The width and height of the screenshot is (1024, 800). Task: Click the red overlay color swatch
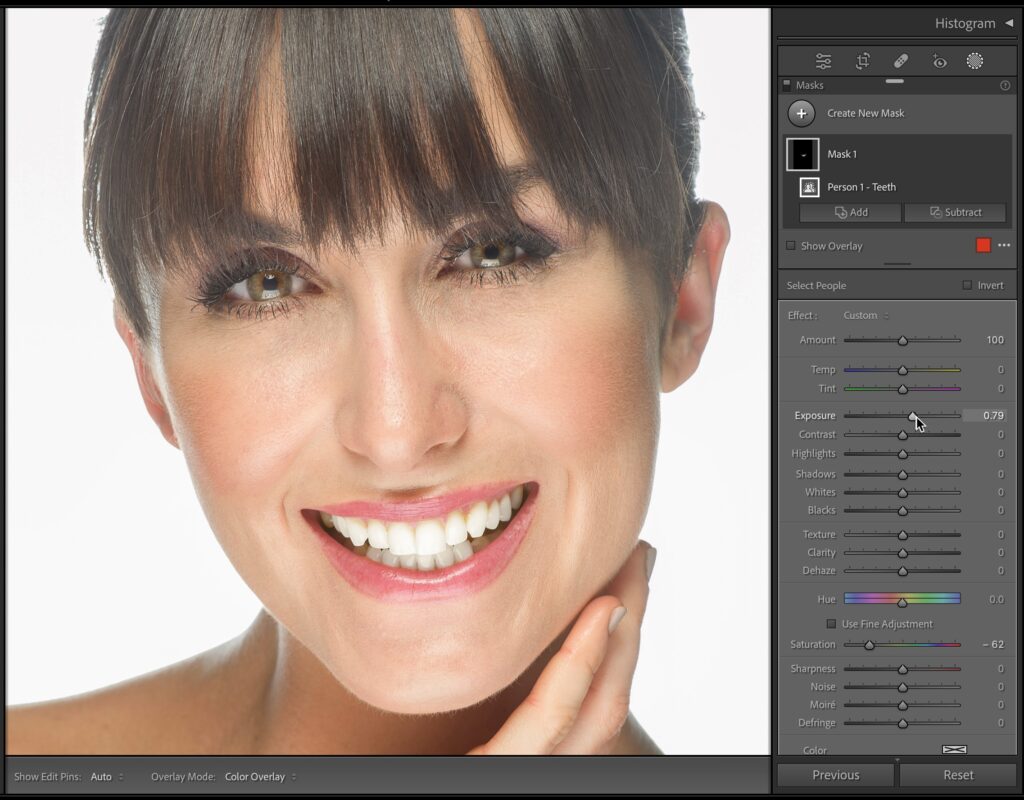(983, 246)
